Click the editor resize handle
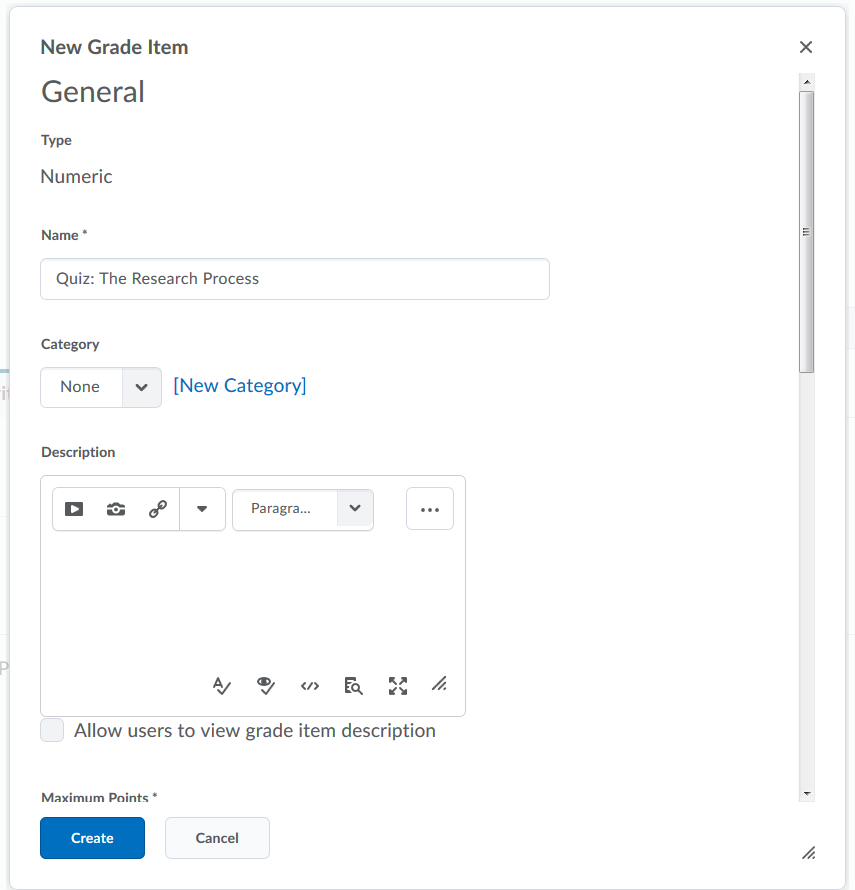Screen dimensions: 855x890 [439, 685]
